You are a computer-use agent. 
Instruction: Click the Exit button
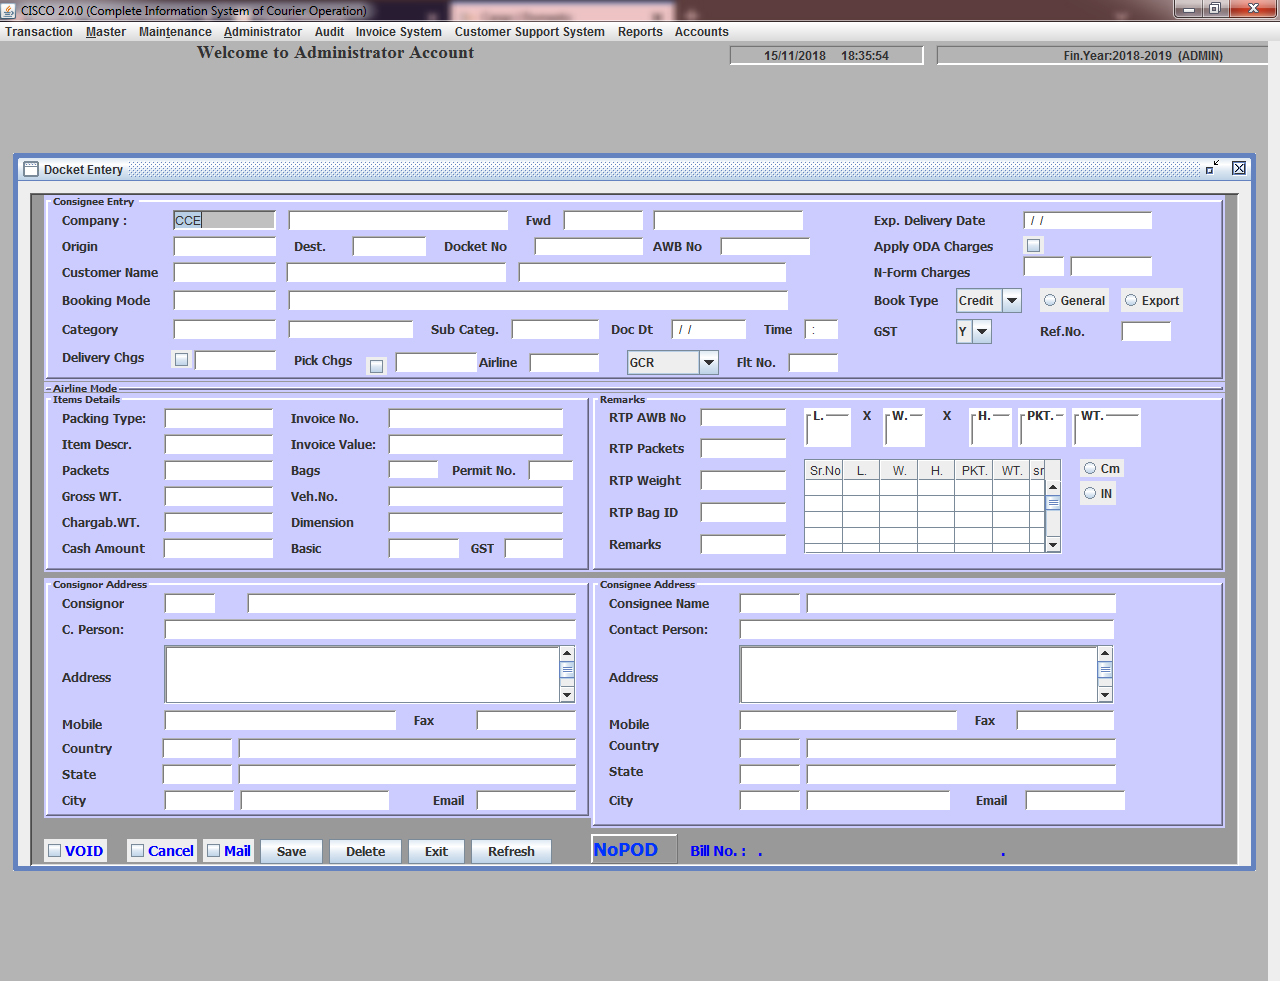coord(437,851)
